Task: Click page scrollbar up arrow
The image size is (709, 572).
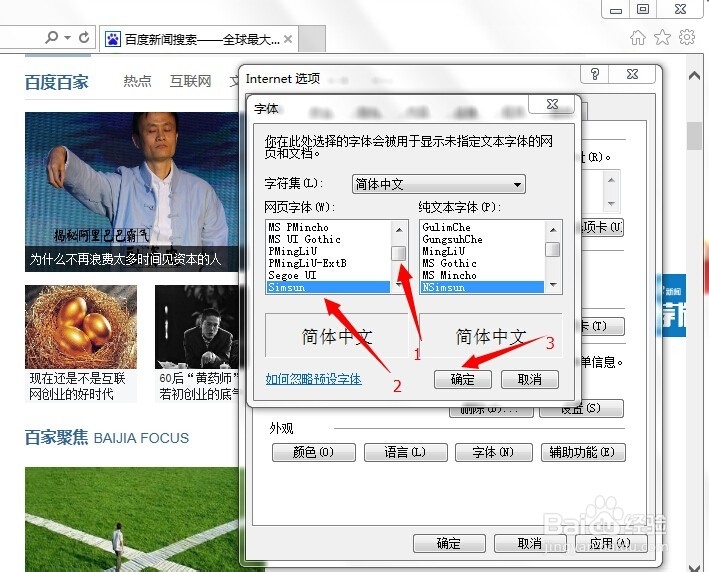Action: pos(695,76)
